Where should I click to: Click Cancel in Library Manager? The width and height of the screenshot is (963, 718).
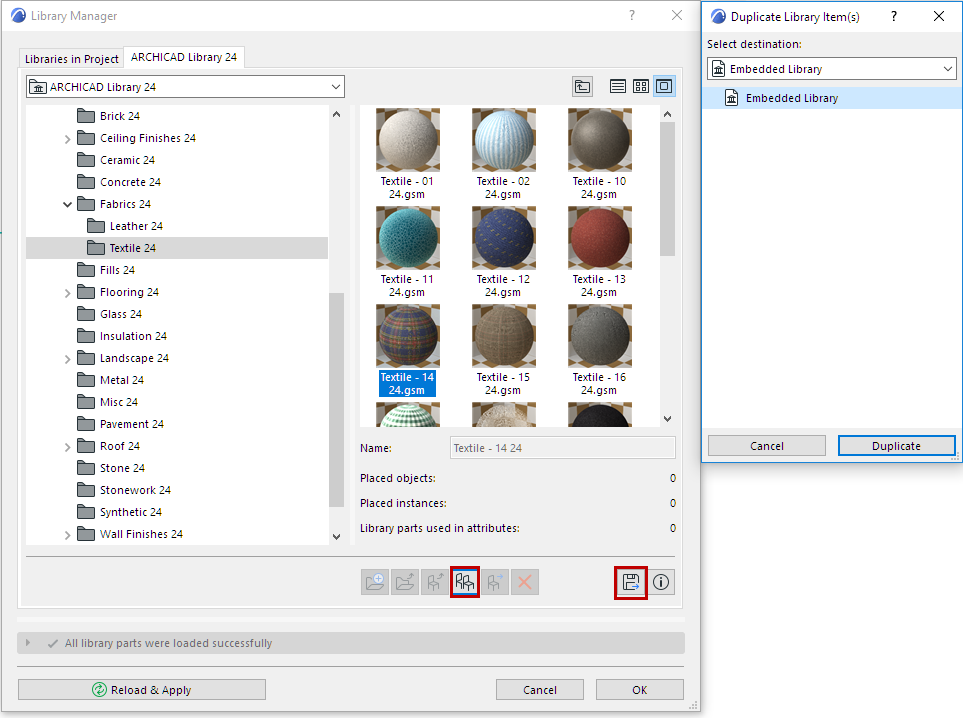point(540,690)
